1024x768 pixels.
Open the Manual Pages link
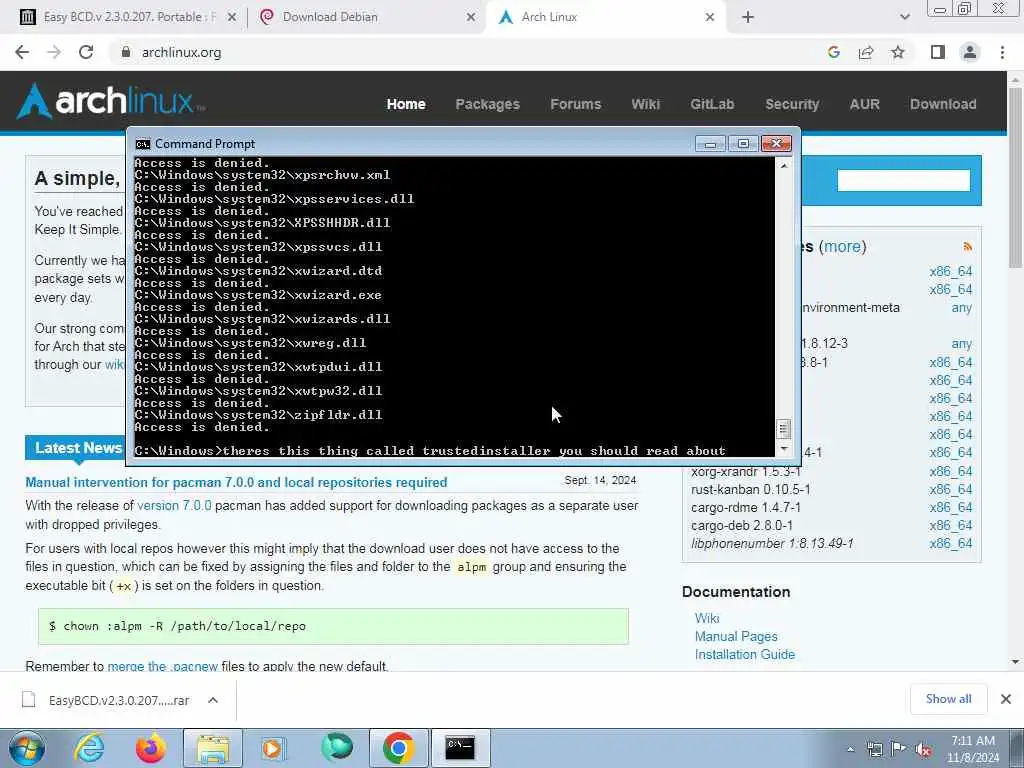[x=736, y=636]
